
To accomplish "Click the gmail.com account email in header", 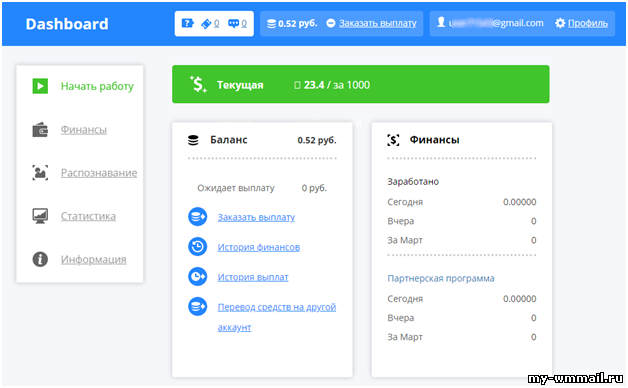I will (x=496, y=23).
